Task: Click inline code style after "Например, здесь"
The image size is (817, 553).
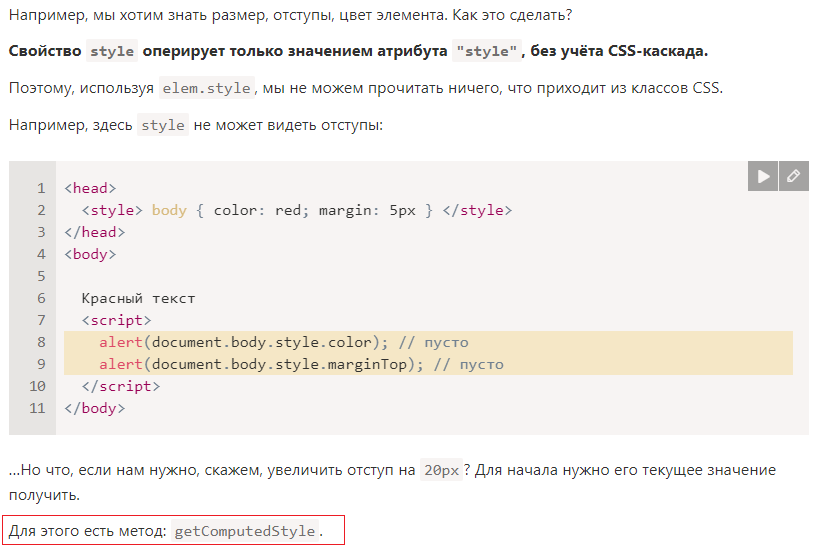Action: point(163,125)
